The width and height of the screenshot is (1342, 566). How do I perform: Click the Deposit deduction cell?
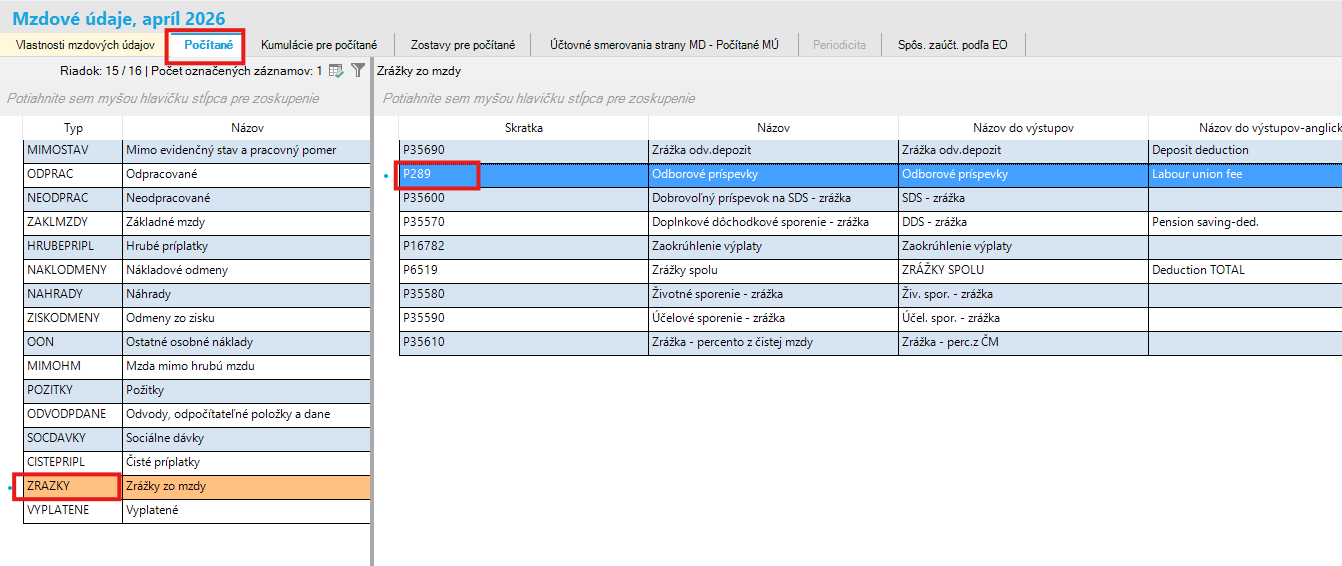pos(1246,151)
